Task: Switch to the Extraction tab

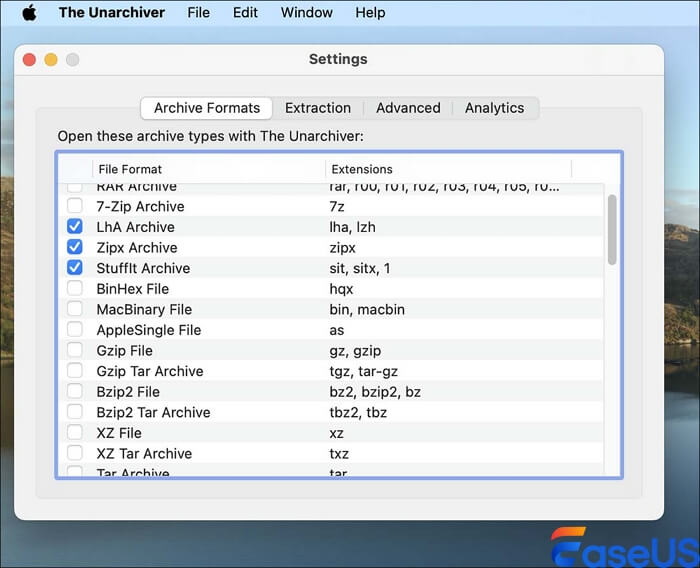Action: coord(317,108)
